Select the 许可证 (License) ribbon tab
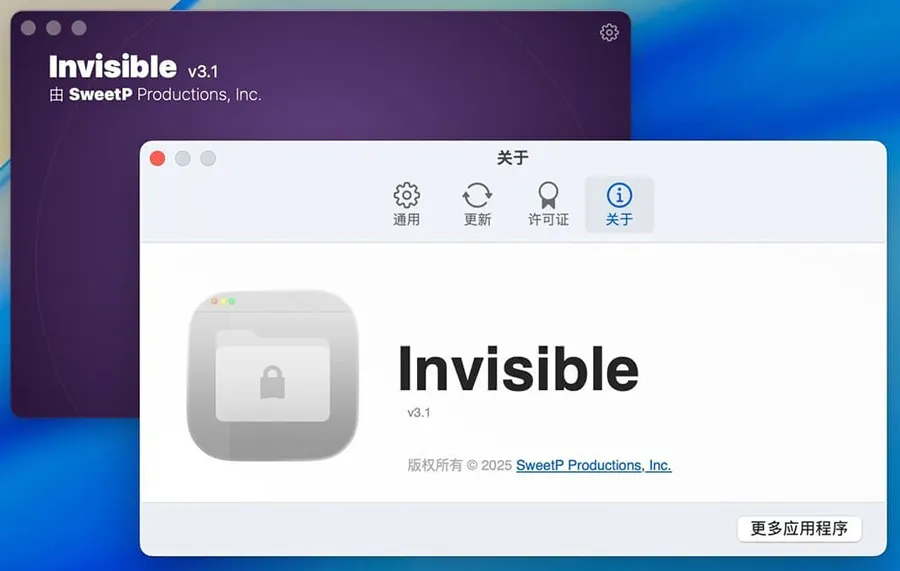This screenshot has height=571, width=900. 548,204
